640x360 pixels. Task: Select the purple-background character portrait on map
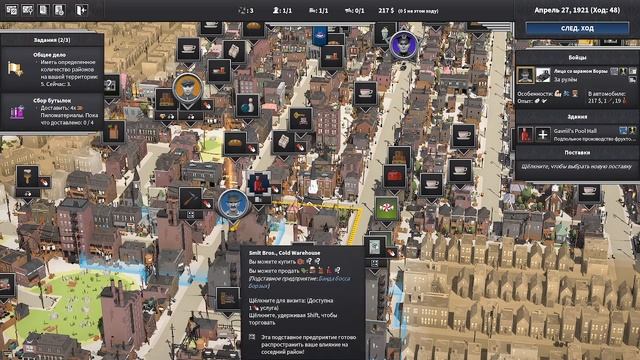pyautogui.click(x=404, y=45)
